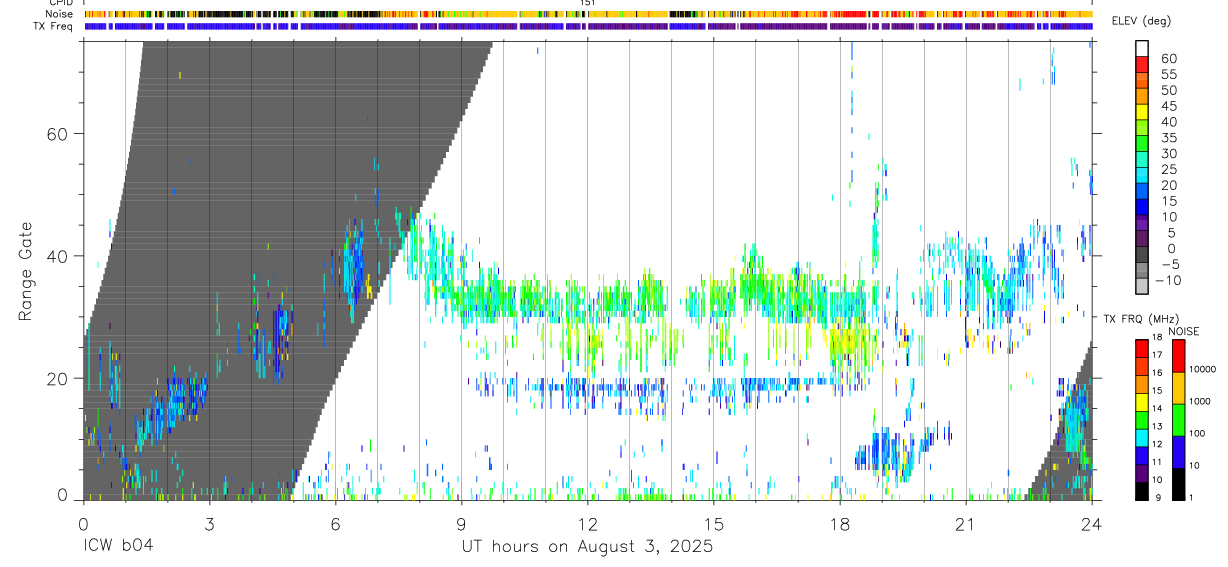
Task: Click the Noise color strip above plot
Action: (x=588, y=14)
